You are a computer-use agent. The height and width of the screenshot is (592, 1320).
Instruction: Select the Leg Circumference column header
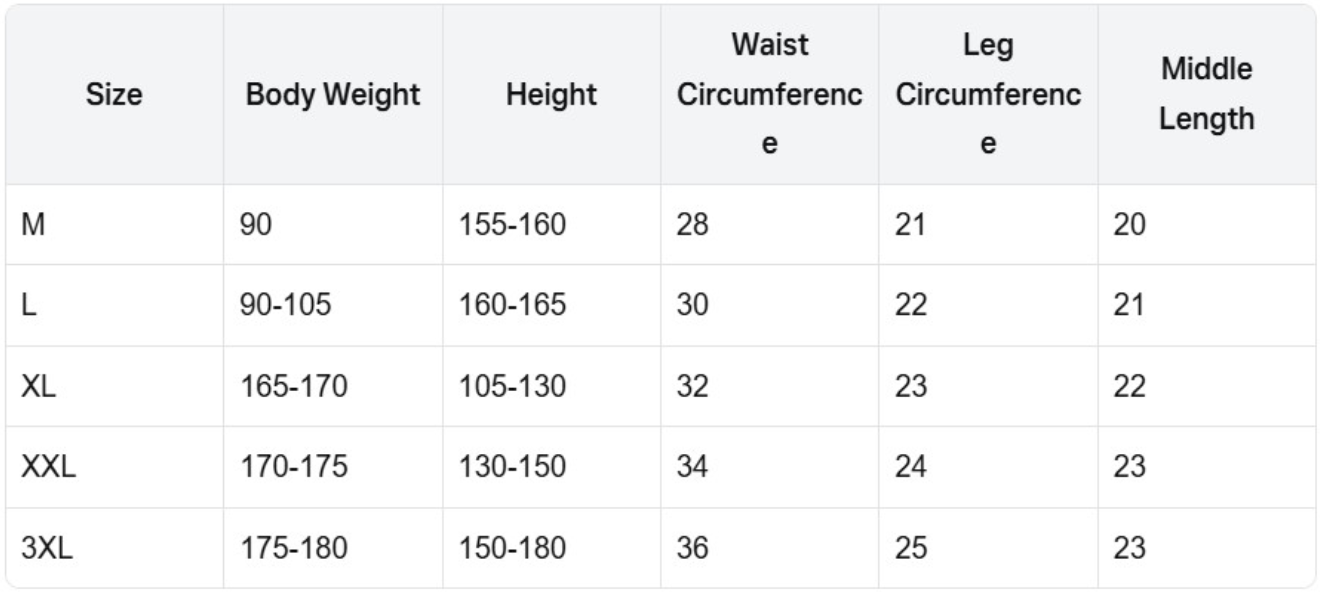[987, 95]
